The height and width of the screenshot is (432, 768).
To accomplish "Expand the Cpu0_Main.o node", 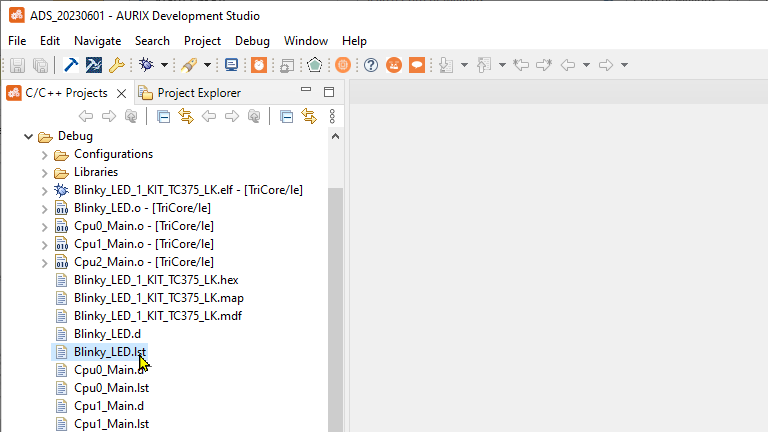I will pyautogui.click(x=45, y=227).
